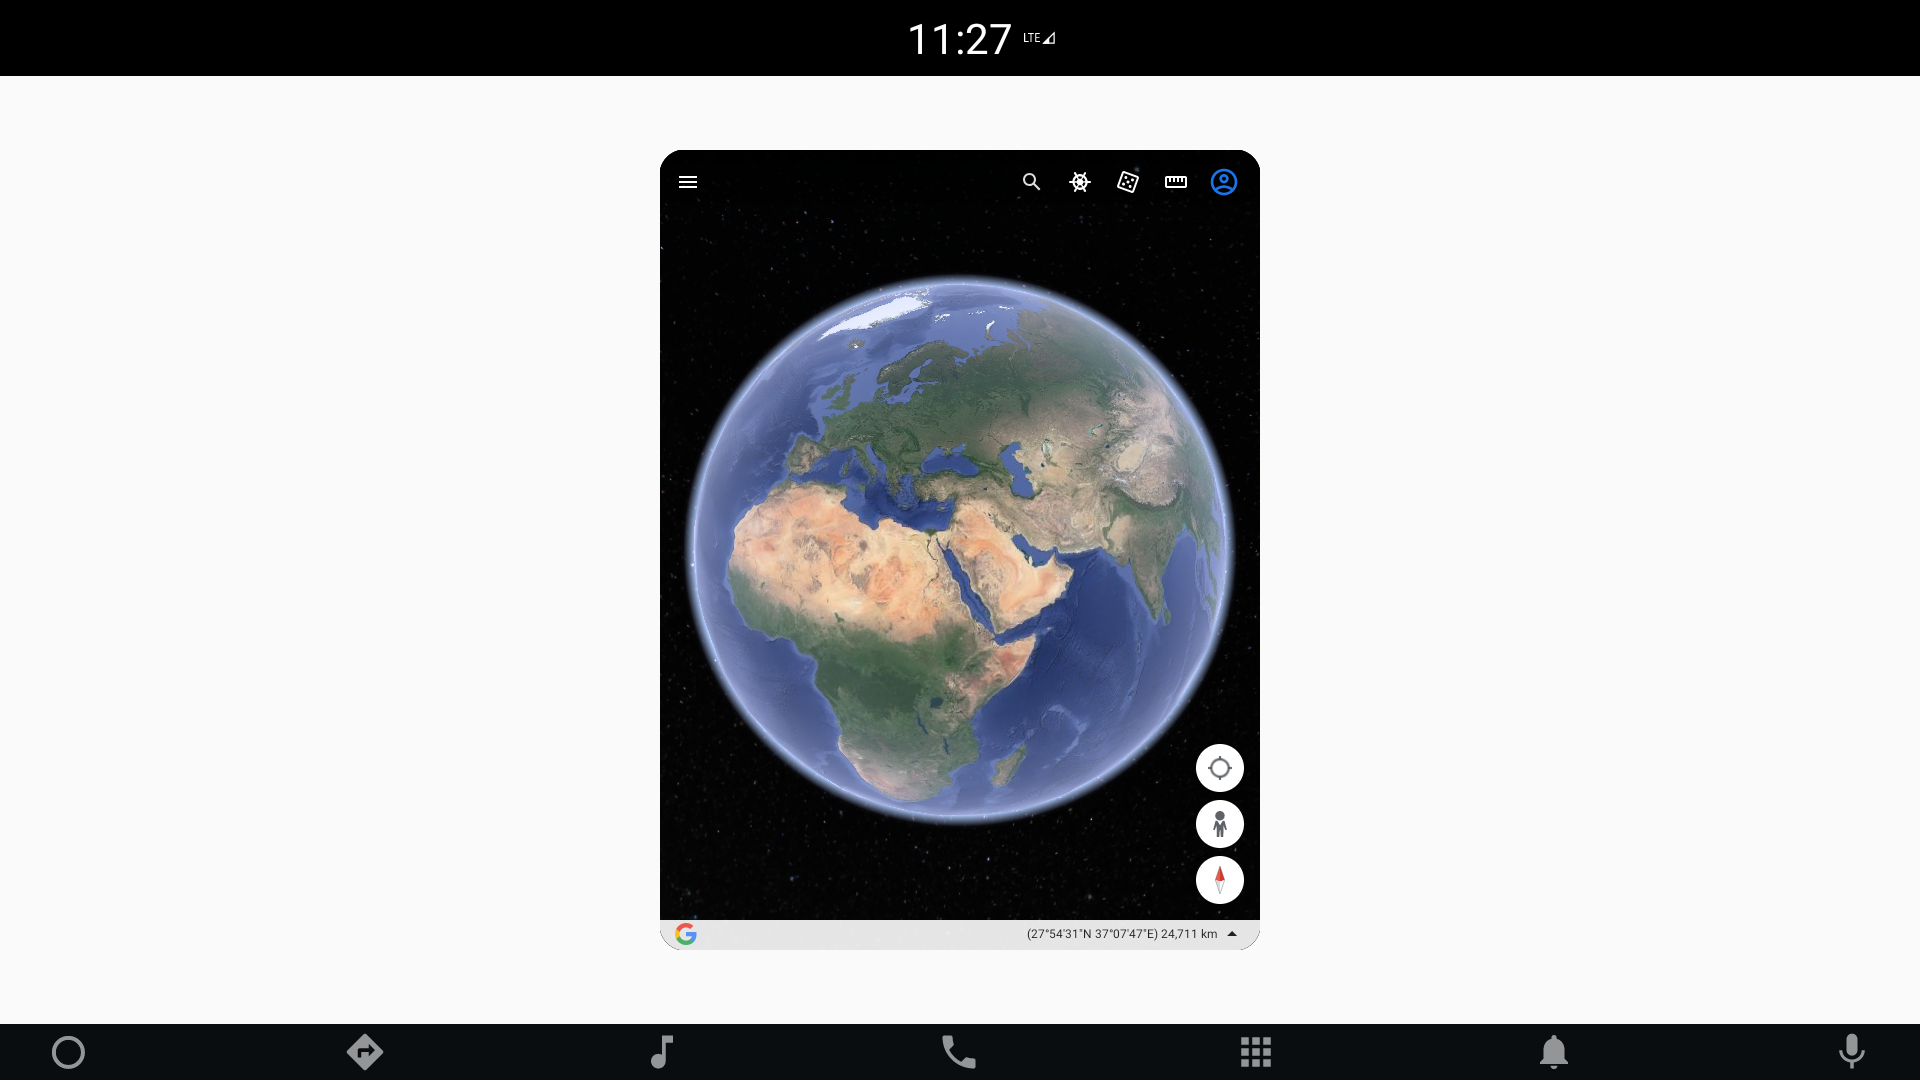Click the Street View pegman icon
Viewport: 1920px width, 1080px height.
[x=1220, y=824]
